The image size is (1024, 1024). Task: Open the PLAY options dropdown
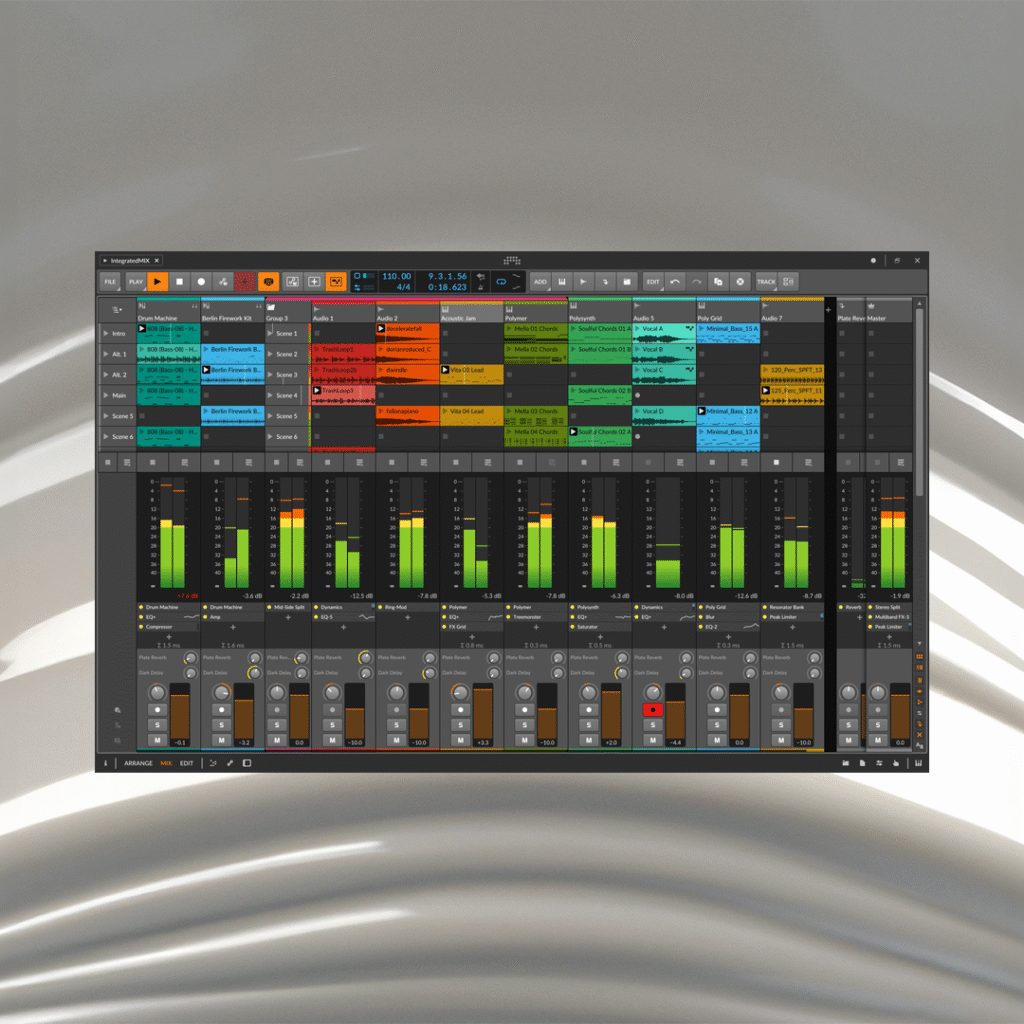[135, 281]
